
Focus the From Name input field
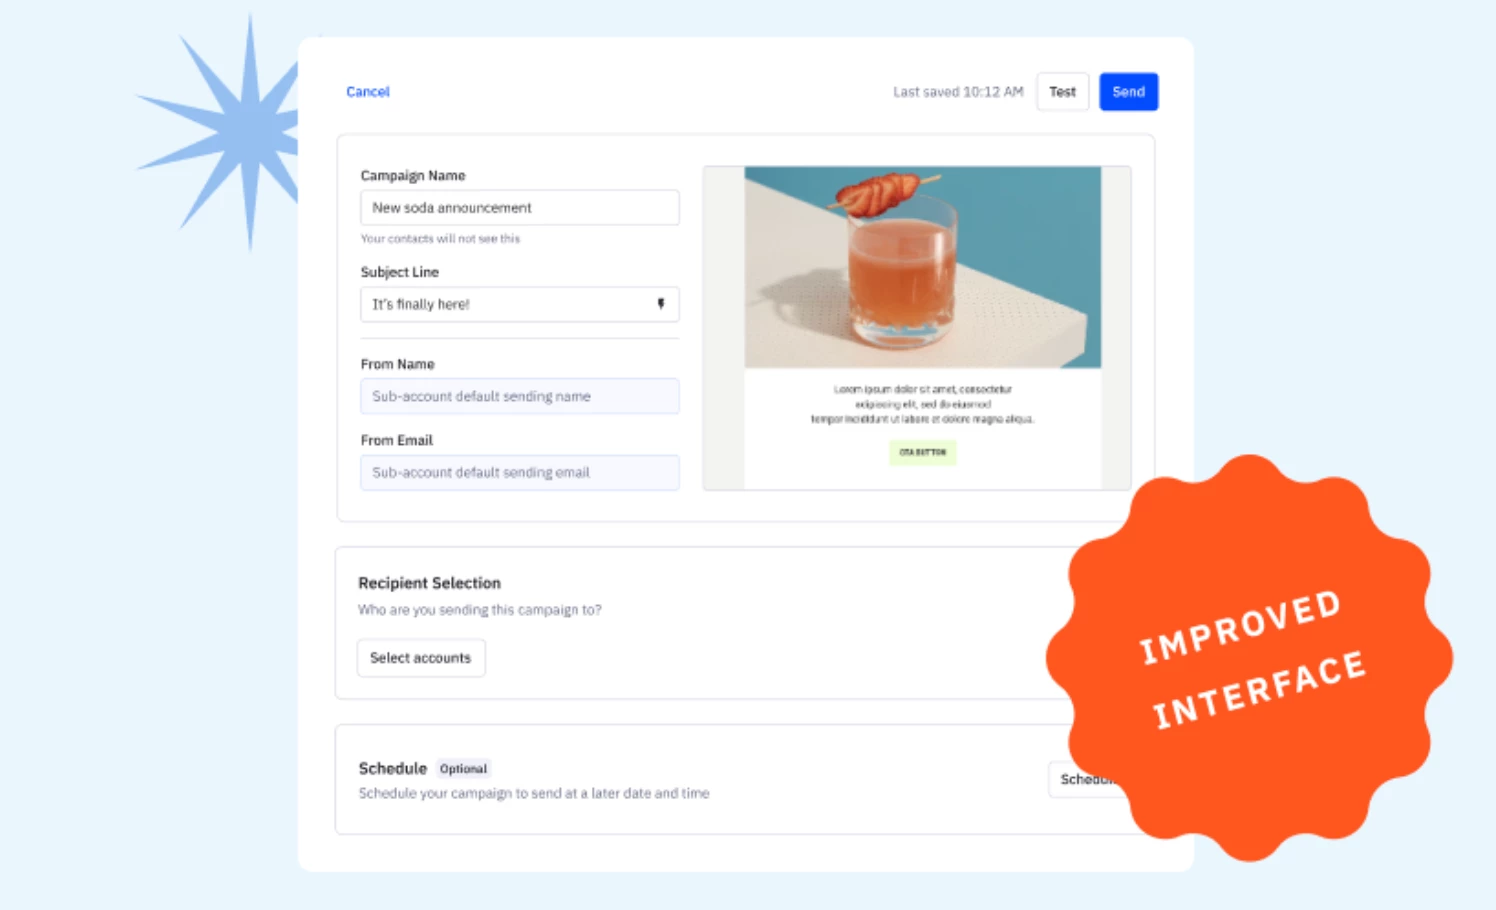520,396
